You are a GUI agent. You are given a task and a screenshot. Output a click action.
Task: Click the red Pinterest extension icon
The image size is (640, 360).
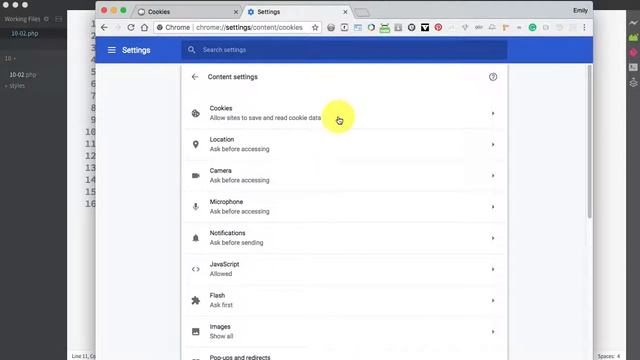tap(438, 27)
